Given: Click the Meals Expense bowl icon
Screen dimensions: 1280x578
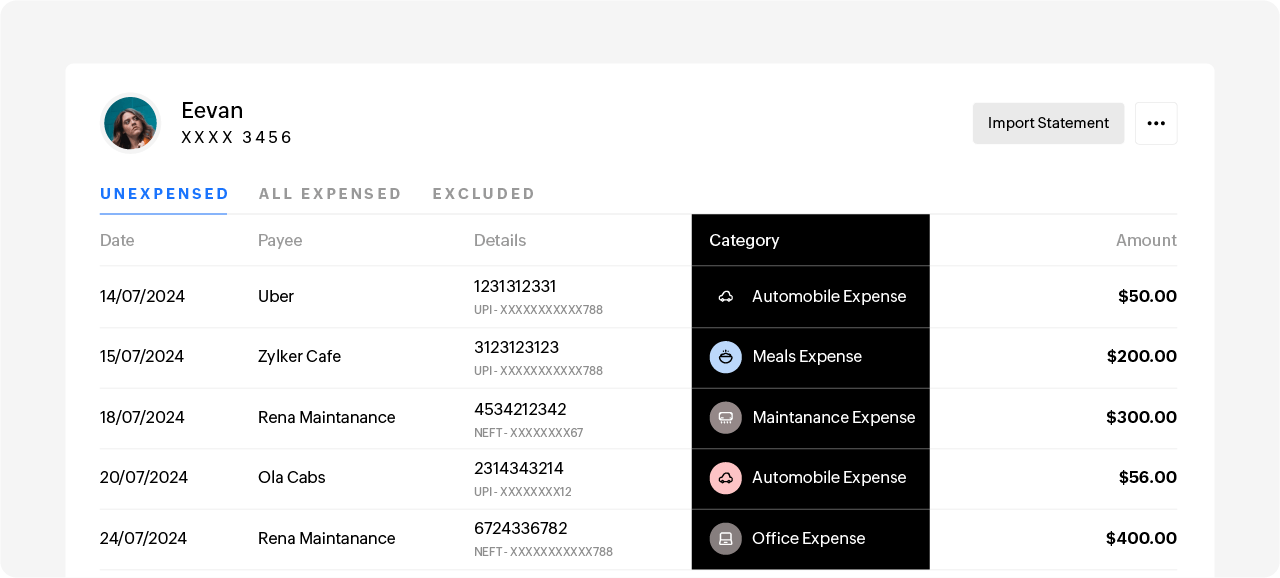Looking at the screenshot, I should pyautogui.click(x=726, y=357).
